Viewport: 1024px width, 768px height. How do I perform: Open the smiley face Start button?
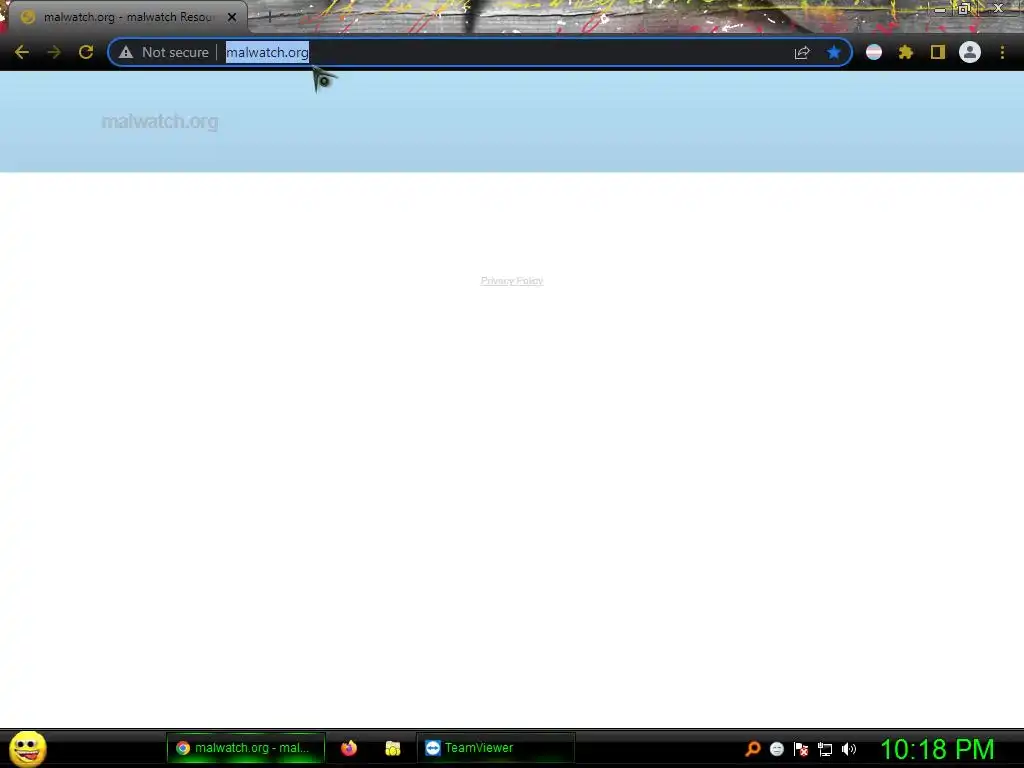(27, 748)
